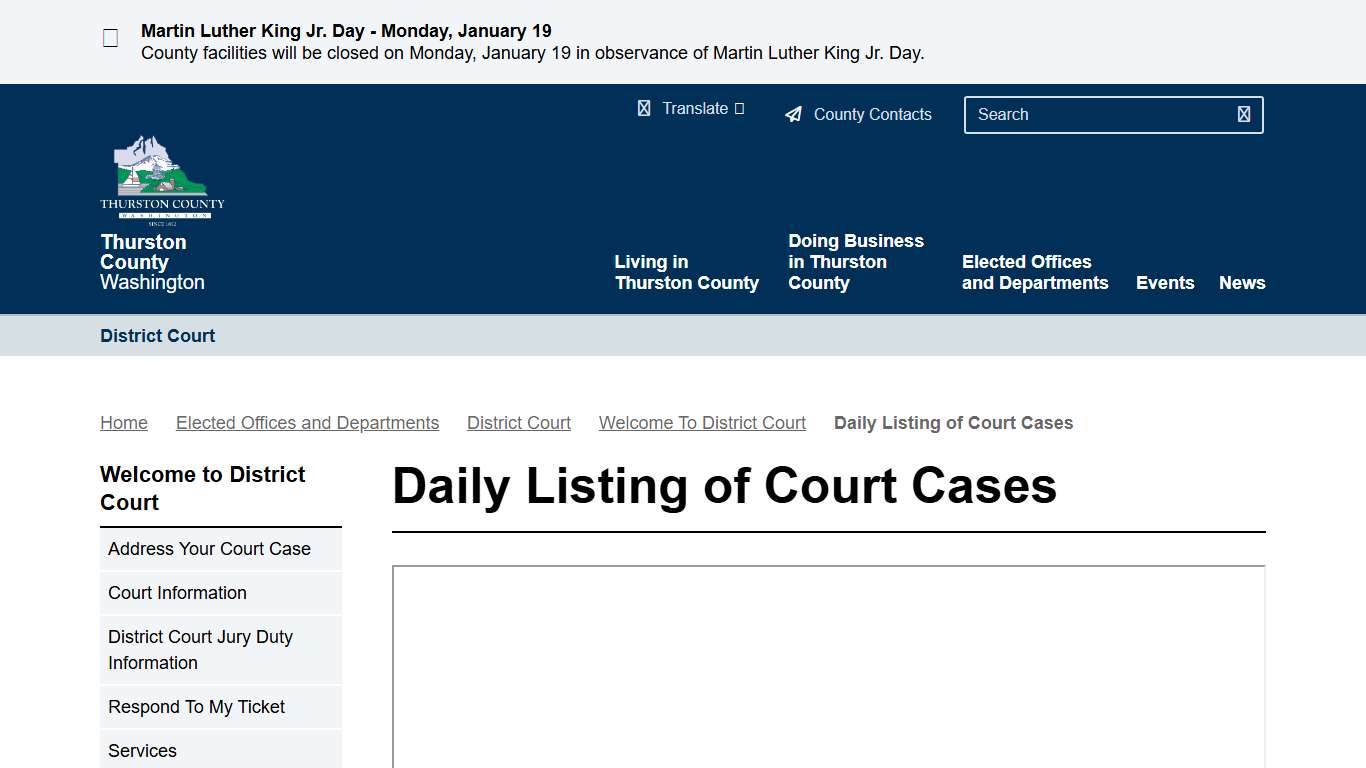Open the Doing Business in Thurston County menu
The width and height of the screenshot is (1366, 768).
tap(856, 261)
